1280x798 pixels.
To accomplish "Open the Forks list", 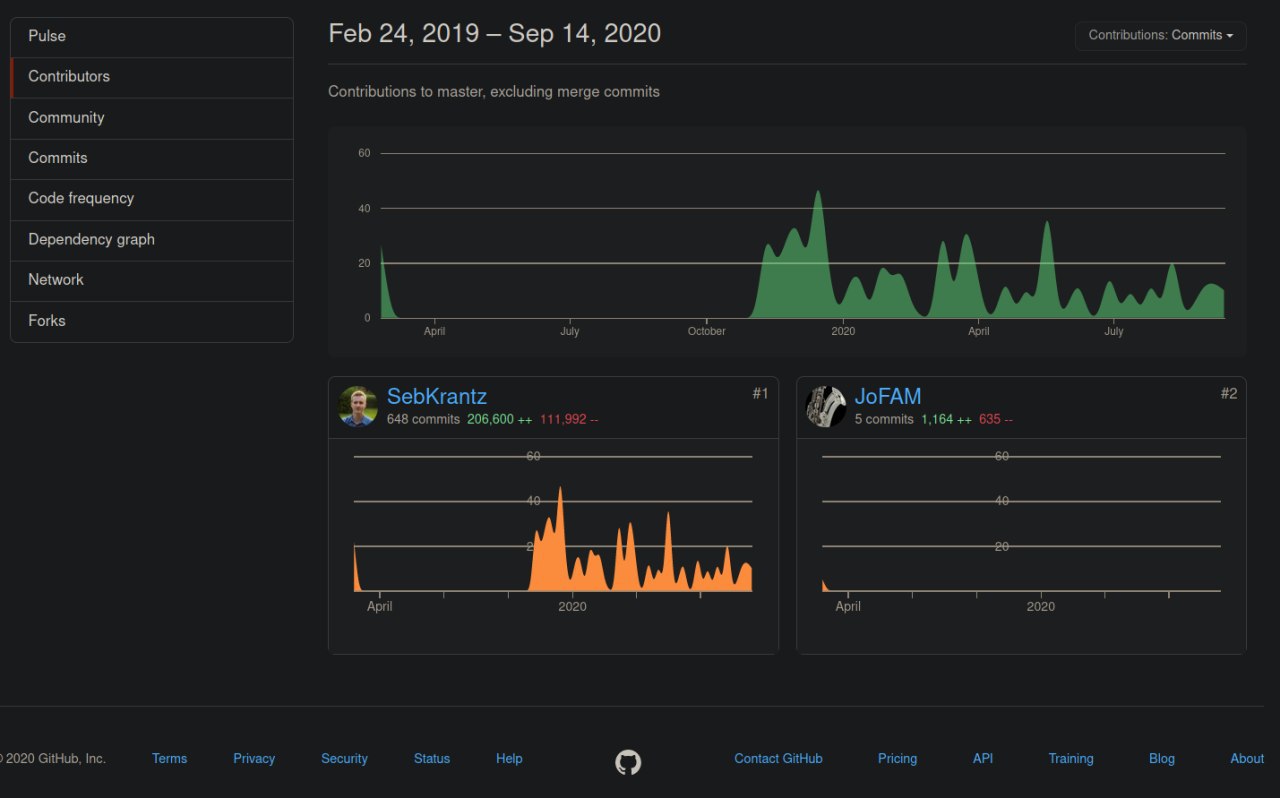I will tap(152, 321).
